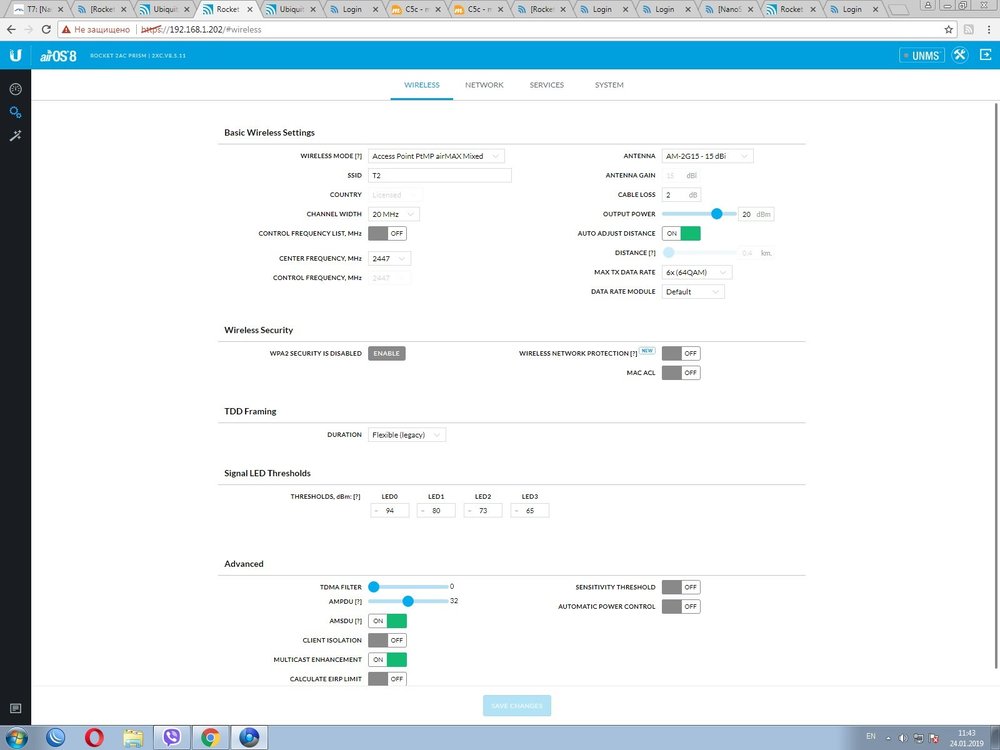Enable the Client Isolation toggle
1000x750 pixels.
click(x=387, y=640)
